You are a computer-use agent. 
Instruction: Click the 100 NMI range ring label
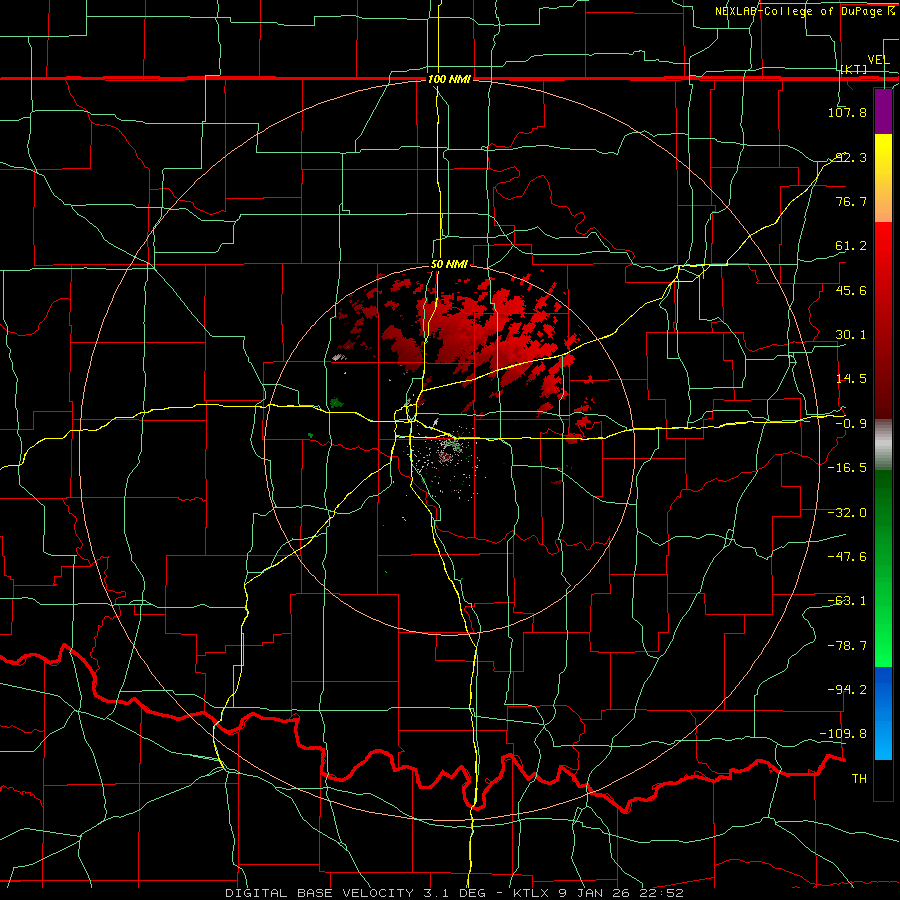(449, 79)
